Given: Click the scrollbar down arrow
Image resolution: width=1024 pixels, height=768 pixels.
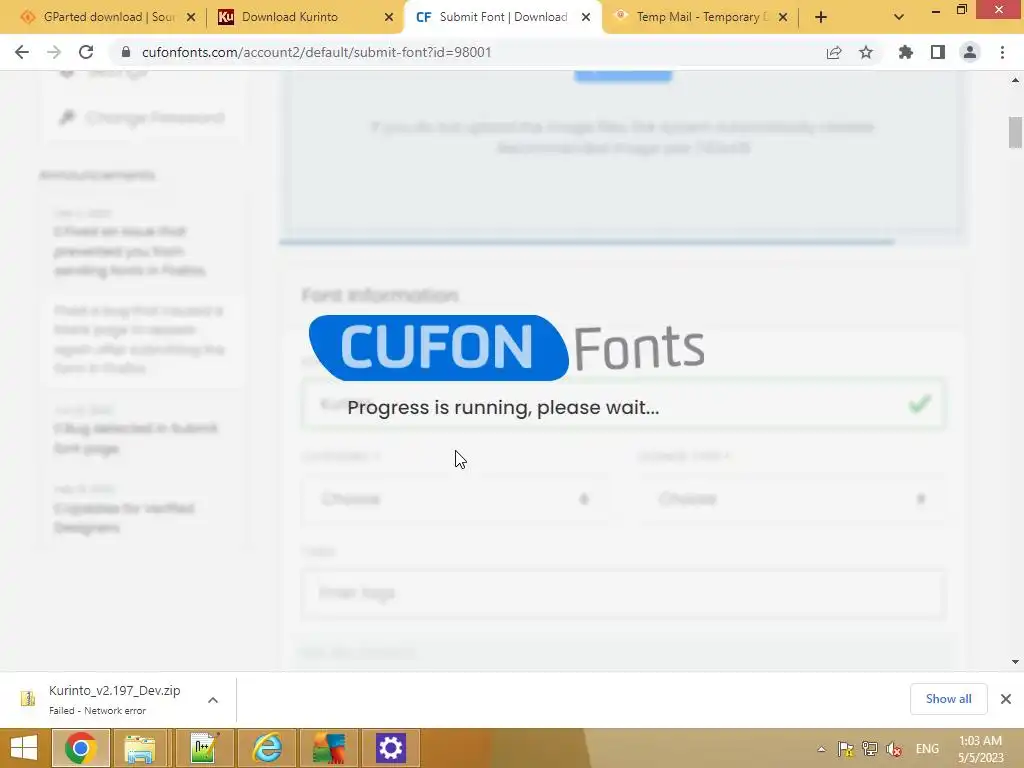Looking at the screenshot, I should coord(1015,662).
